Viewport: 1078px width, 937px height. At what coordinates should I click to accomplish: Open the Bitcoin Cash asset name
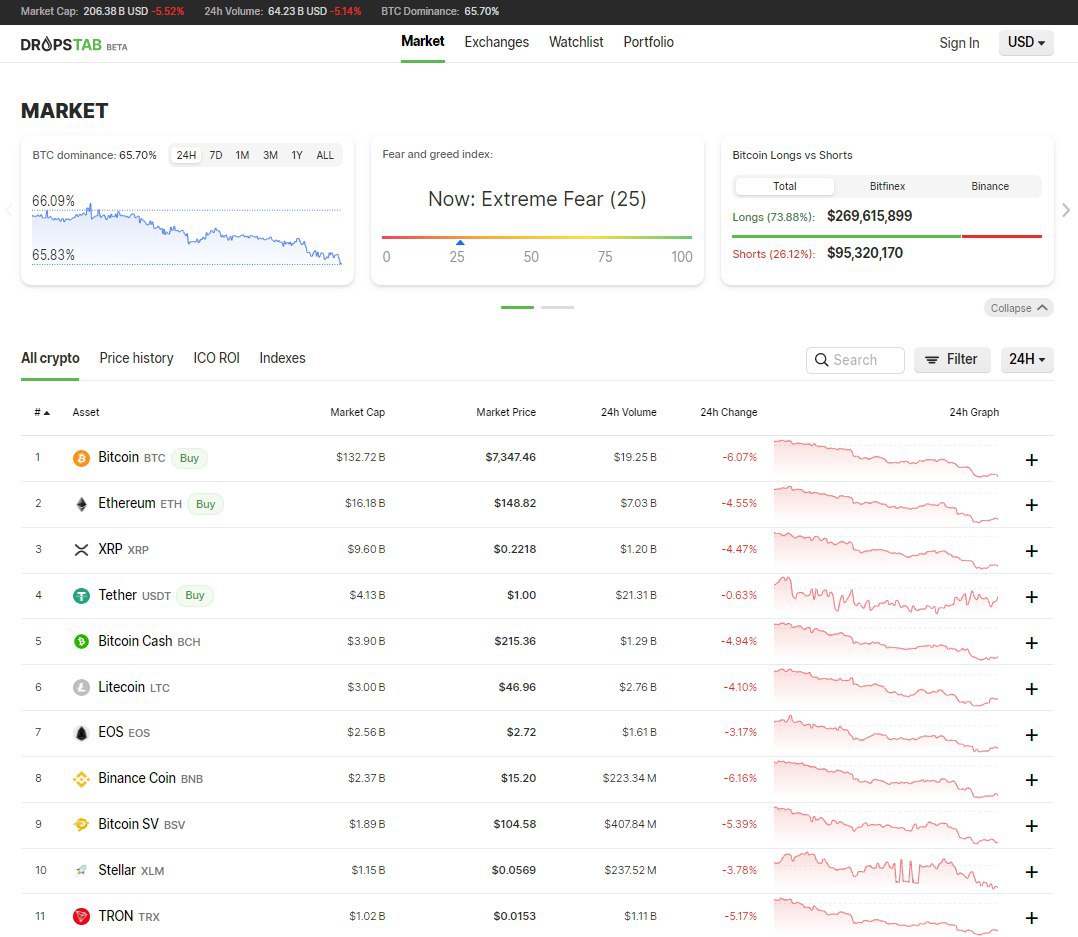coord(135,641)
